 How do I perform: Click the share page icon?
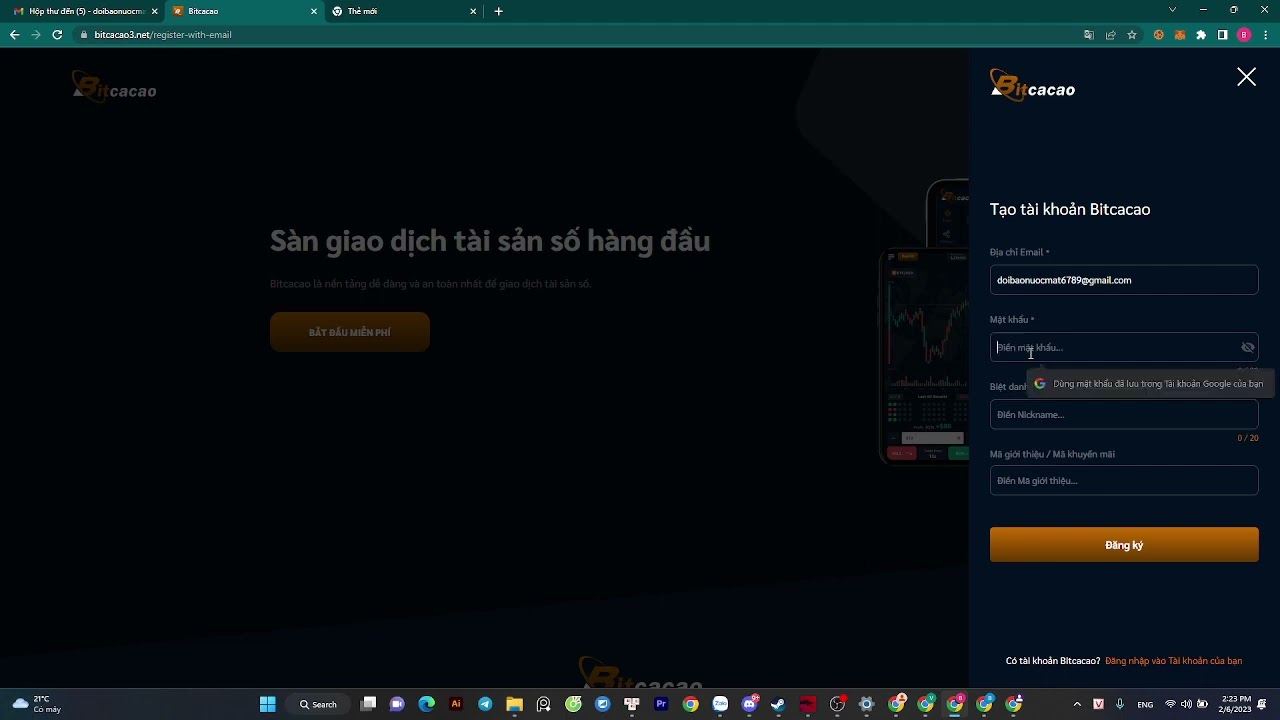tap(1110, 35)
